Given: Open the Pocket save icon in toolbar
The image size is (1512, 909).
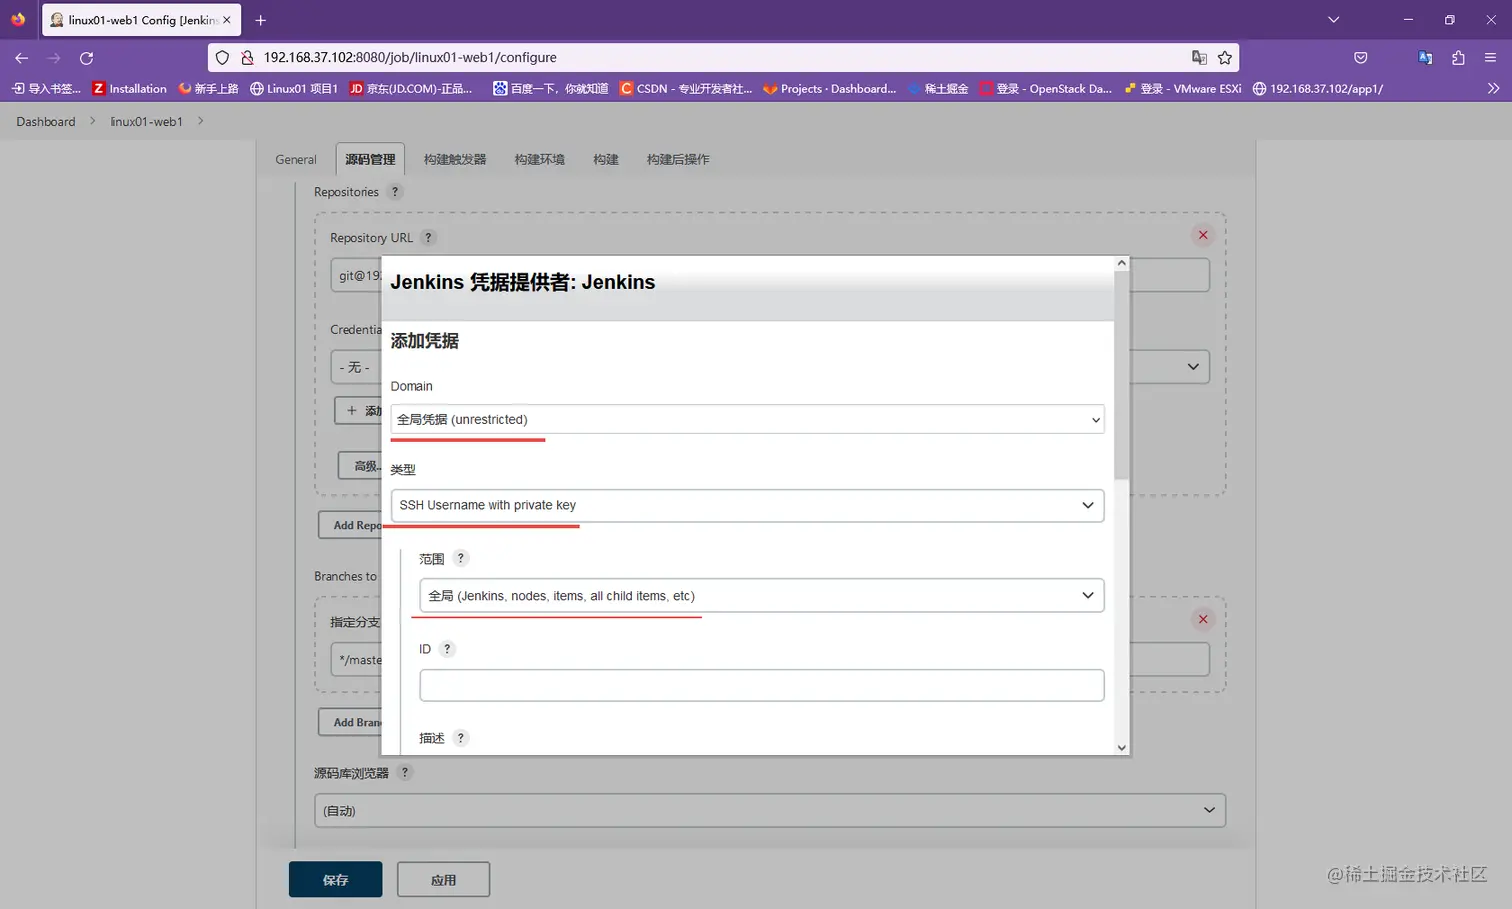Looking at the screenshot, I should (1361, 58).
